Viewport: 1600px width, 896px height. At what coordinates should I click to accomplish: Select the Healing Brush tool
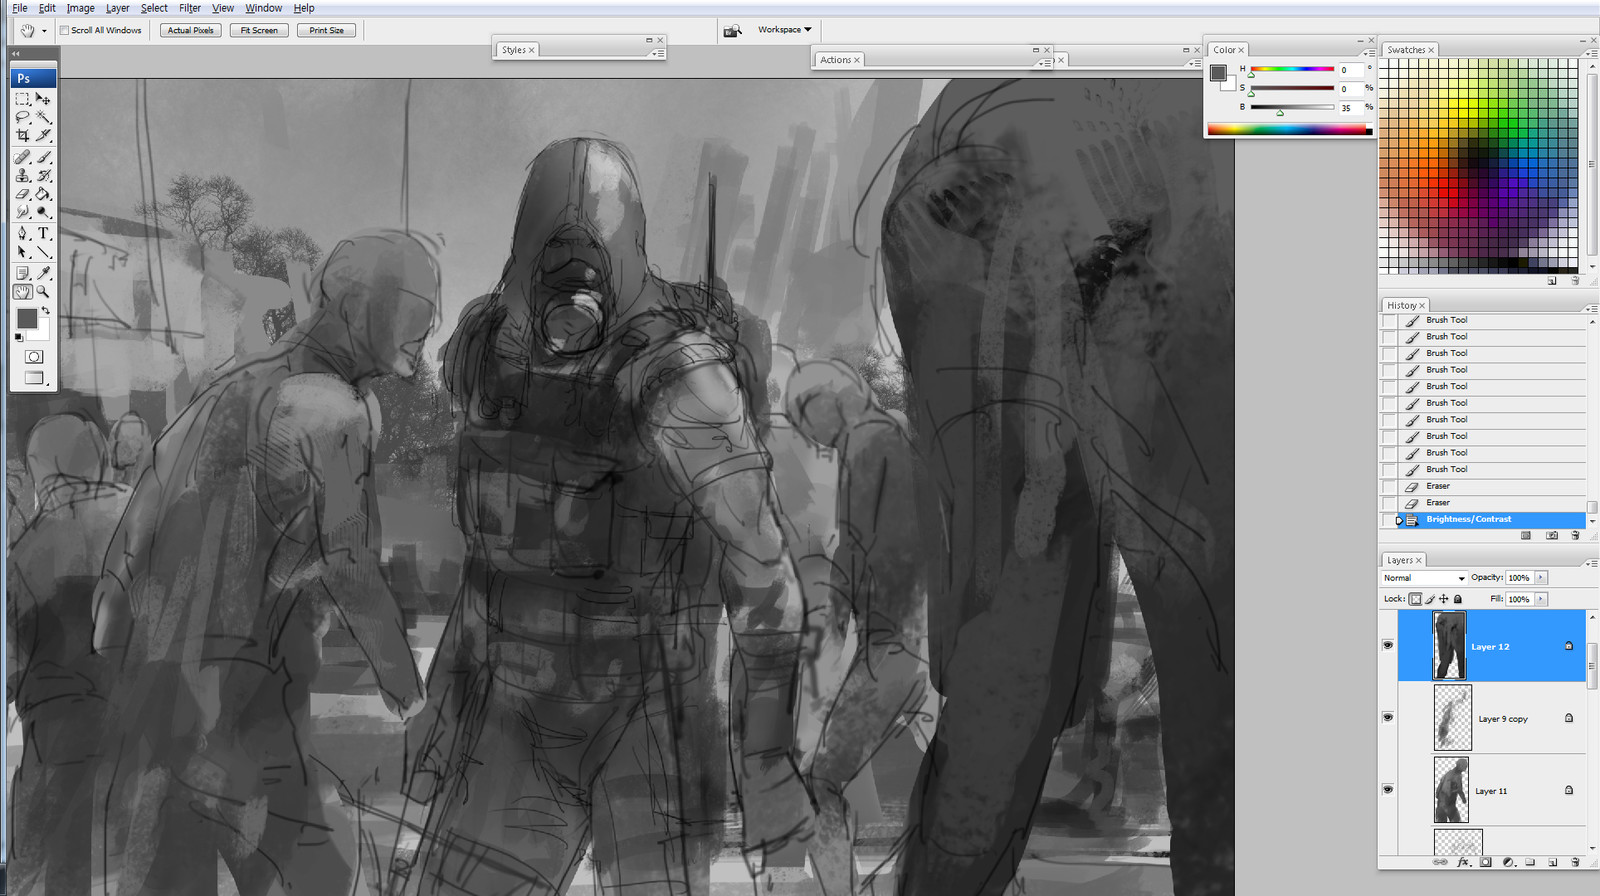pyautogui.click(x=22, y=157)
